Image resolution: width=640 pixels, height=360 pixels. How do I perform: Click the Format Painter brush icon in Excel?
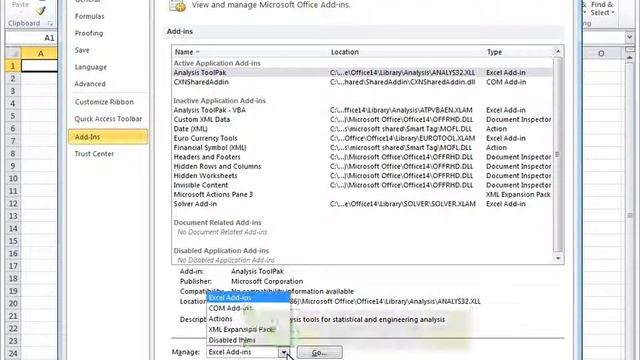click(41, 10)
